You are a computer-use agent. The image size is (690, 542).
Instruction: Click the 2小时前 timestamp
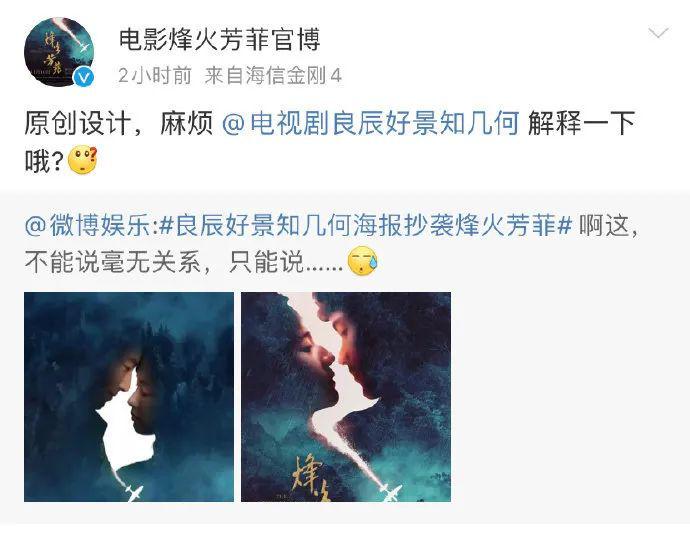point(155,76)
